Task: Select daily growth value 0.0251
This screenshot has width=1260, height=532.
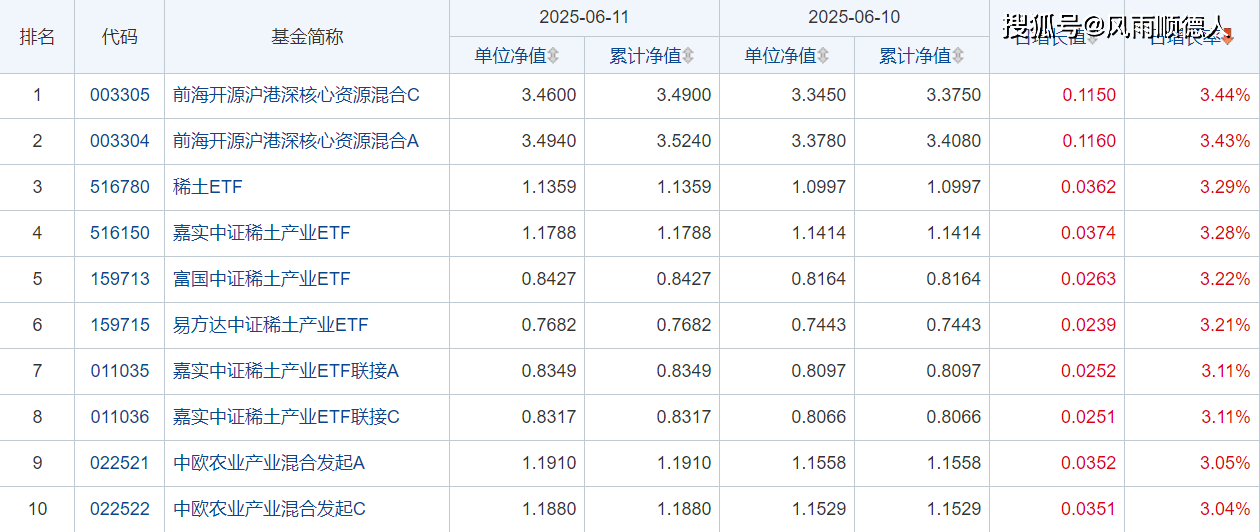Action: click(x=1089, y=418)
